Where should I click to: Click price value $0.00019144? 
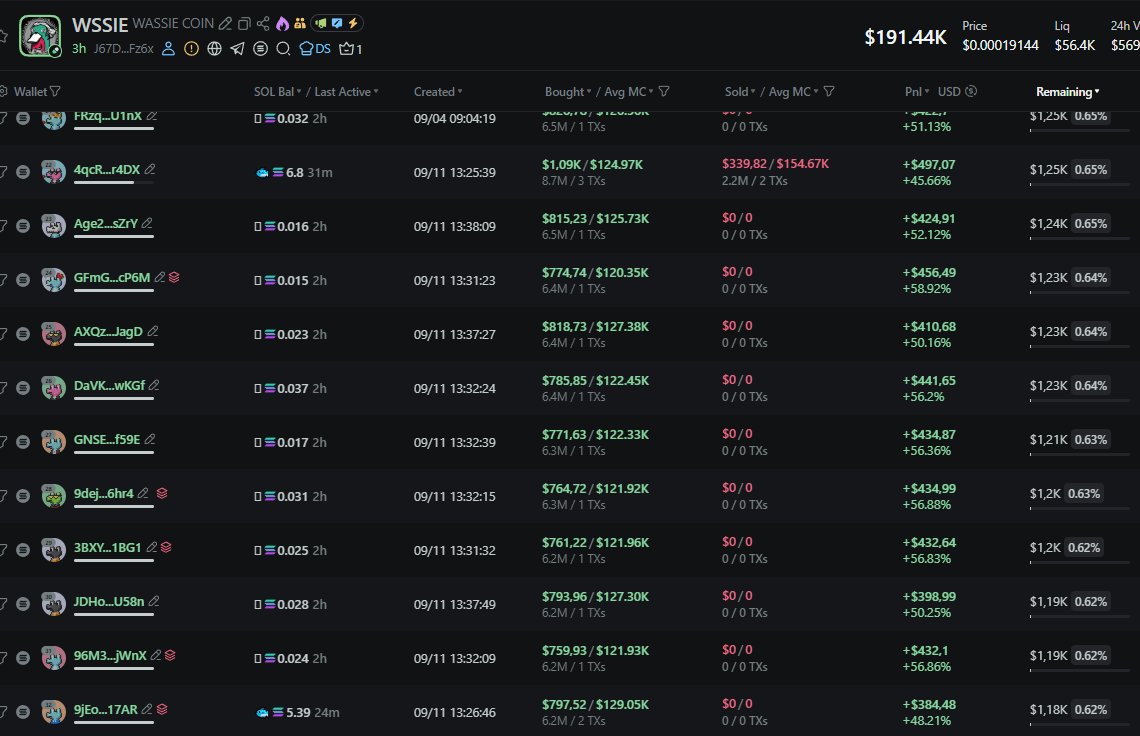click(x=1000, y=45)
